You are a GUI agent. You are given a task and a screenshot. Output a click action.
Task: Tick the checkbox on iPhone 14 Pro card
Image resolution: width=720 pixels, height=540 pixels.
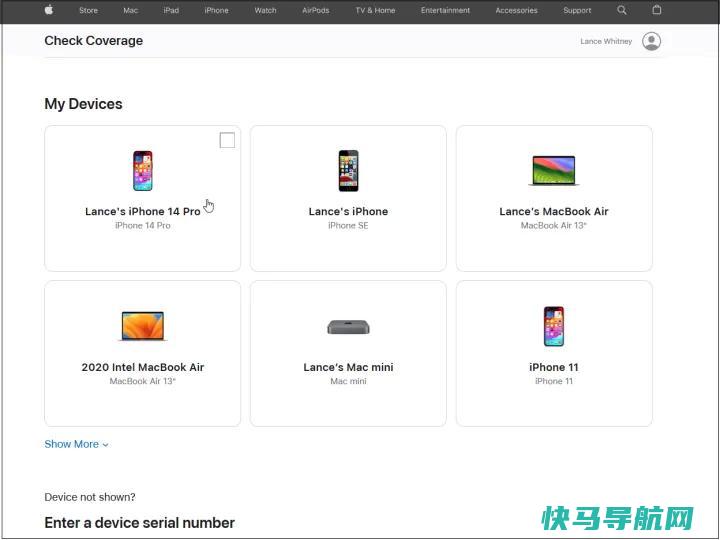[x=227, y=140]
